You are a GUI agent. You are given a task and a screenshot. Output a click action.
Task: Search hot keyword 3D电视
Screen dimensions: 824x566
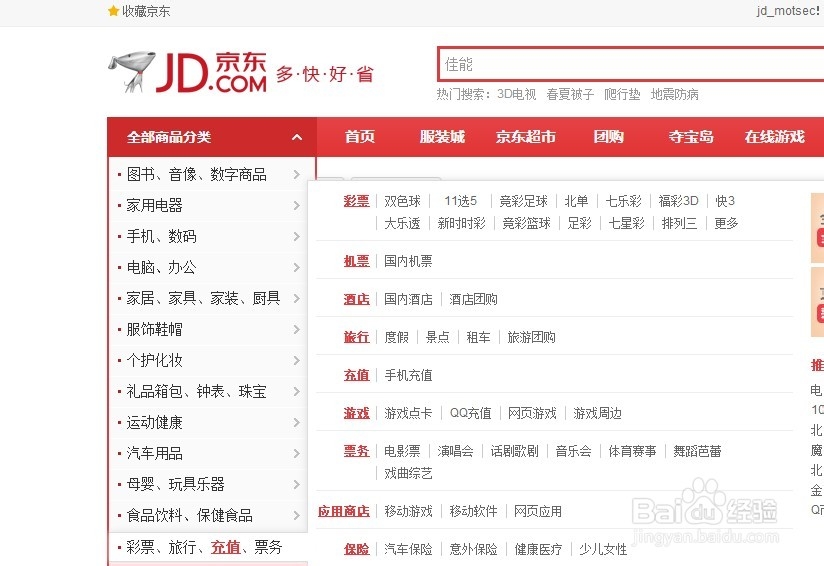517,94
